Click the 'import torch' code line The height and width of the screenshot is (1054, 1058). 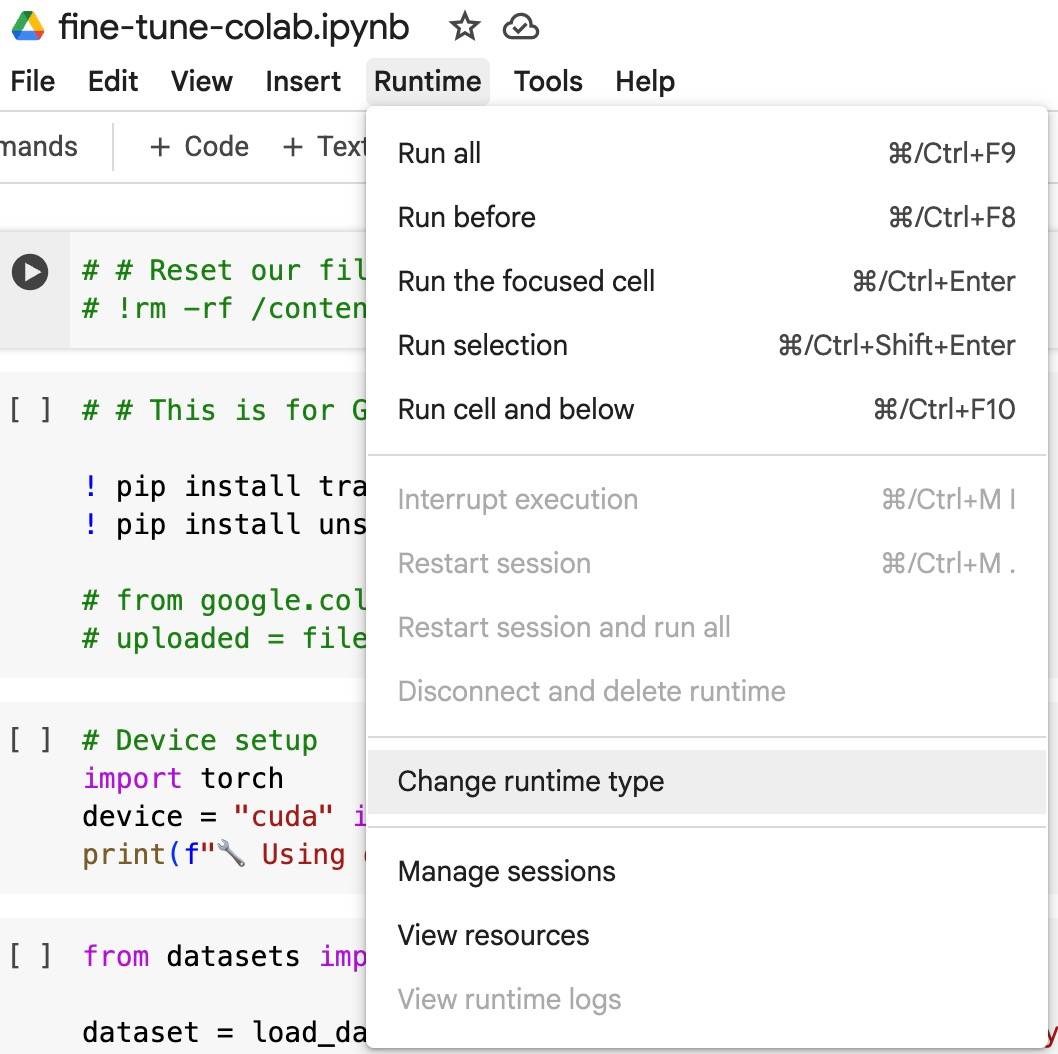(183, 778)
